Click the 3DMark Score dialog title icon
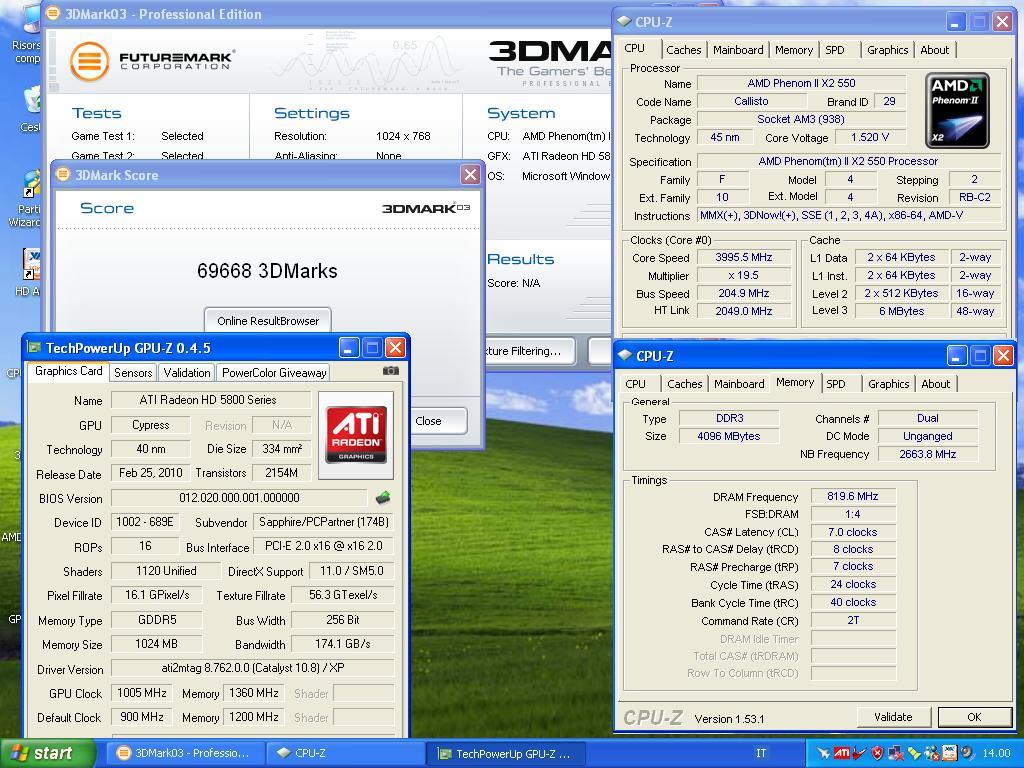This screenshot has width=1024, height=768. [x=63, y=174]
